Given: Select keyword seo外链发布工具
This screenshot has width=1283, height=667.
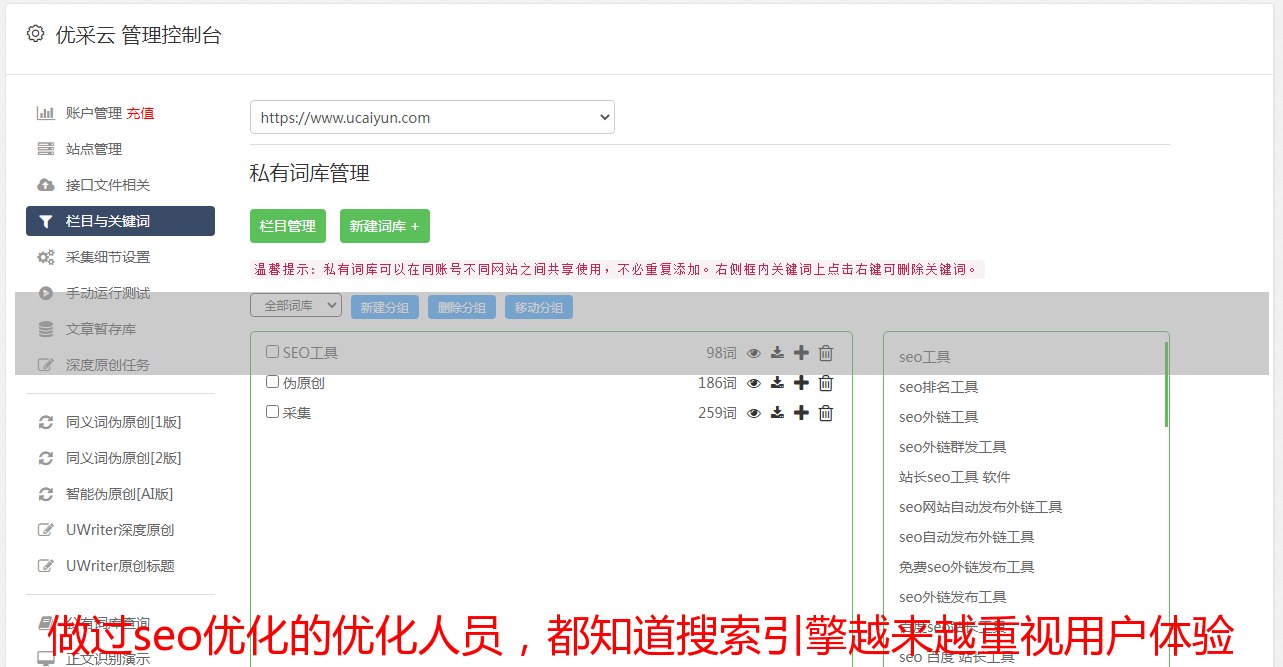Looking at the screenshot, I should tap(952, 597).
